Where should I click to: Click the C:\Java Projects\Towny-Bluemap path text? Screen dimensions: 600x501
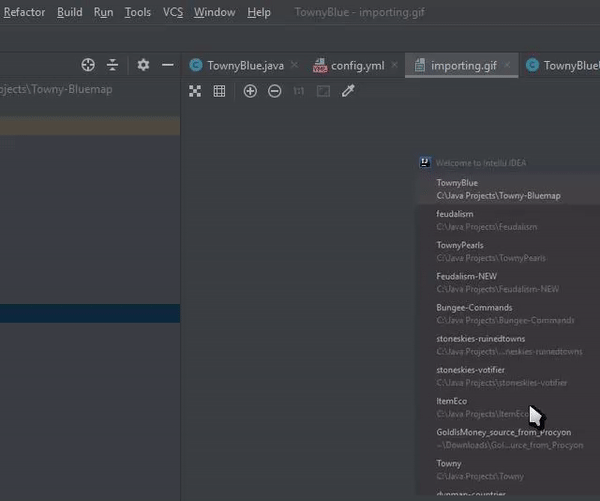498,196
